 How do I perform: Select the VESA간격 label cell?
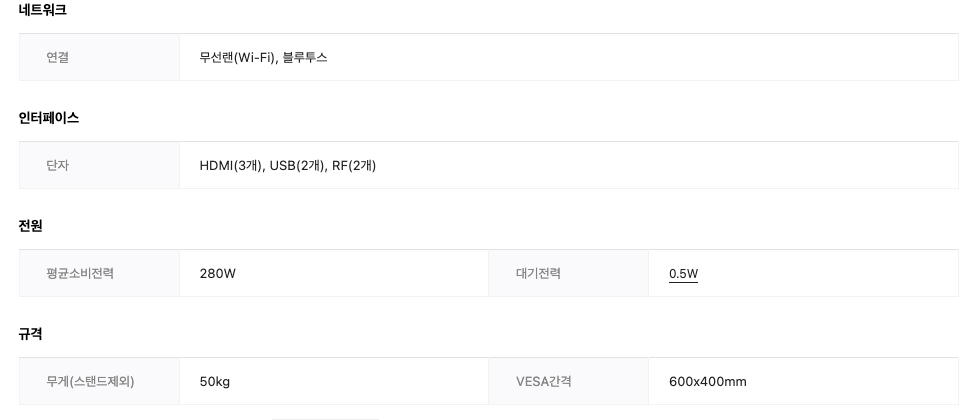coord(568,381)
